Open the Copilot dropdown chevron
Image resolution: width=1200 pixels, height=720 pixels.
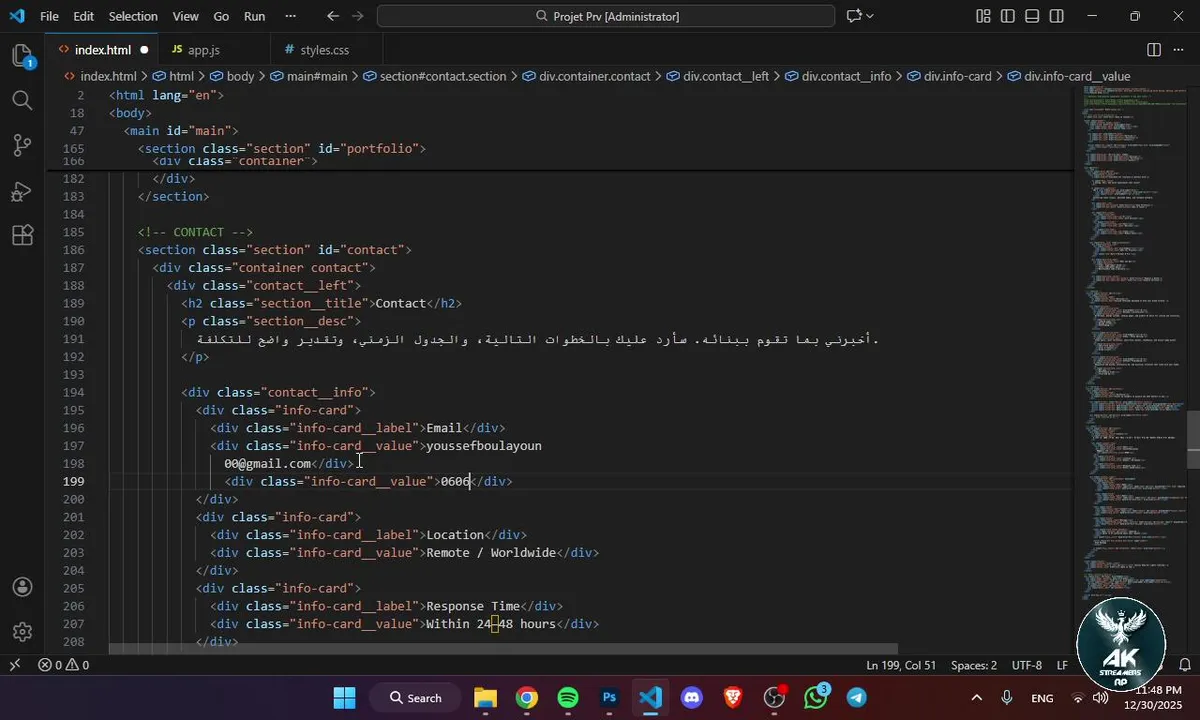(870, 16)
